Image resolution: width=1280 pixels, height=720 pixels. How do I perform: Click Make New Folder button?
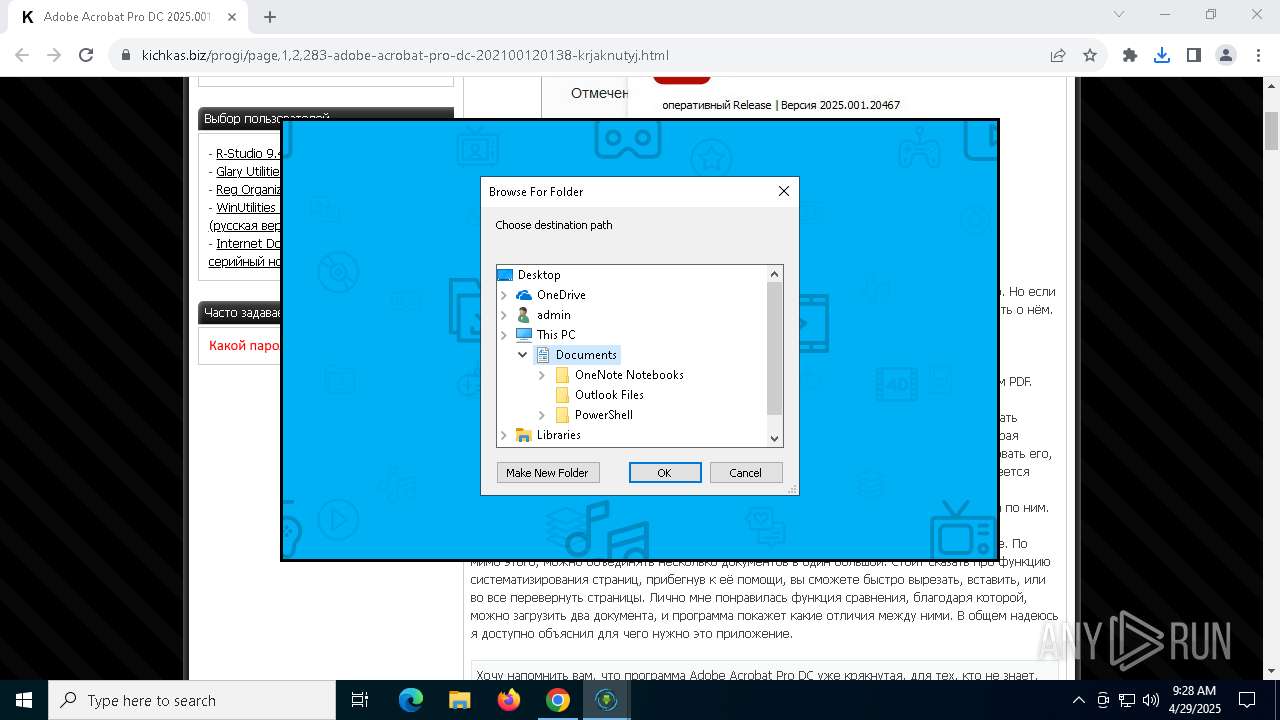[x=547, y=473]
